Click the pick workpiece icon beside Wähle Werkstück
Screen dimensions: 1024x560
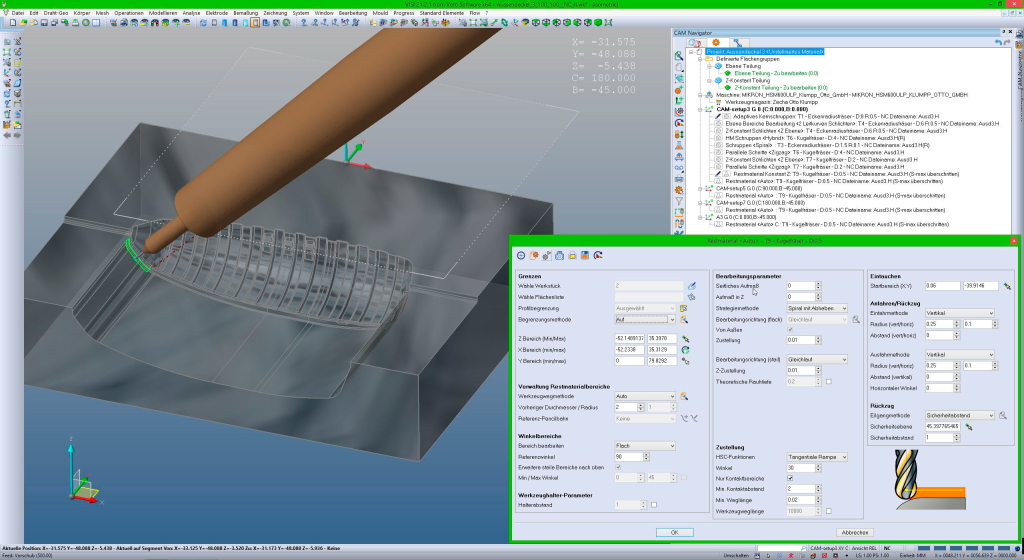click(x=692, y=286)
